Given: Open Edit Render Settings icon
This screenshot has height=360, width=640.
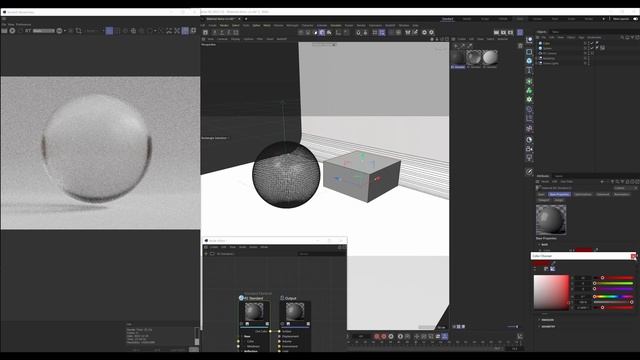Looking at the screenshot, I should [511, 32].
